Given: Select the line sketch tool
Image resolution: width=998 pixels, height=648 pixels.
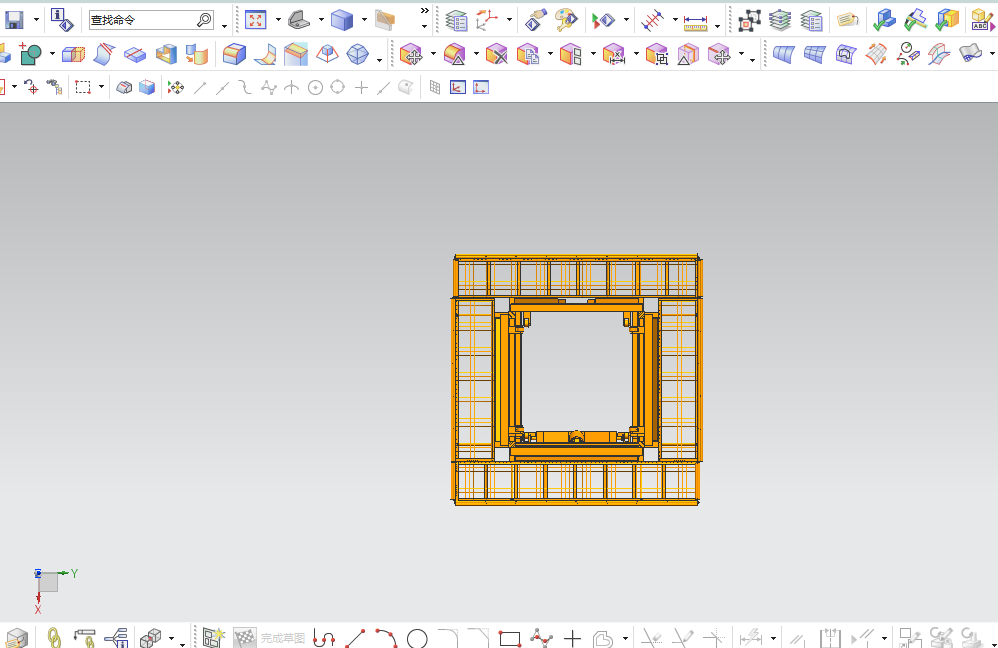Looking at the screenshot, I should (355, 638).
